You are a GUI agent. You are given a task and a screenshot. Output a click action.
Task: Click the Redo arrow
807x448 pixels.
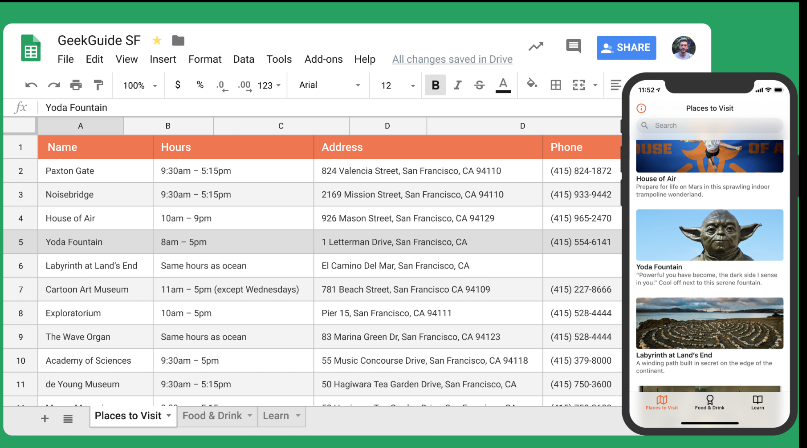54,85
